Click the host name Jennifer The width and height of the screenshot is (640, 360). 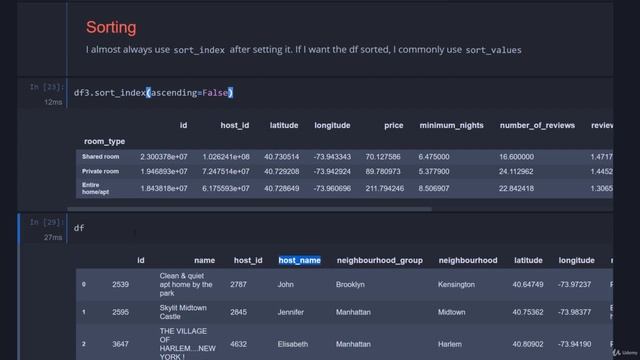tap(291, 312)
